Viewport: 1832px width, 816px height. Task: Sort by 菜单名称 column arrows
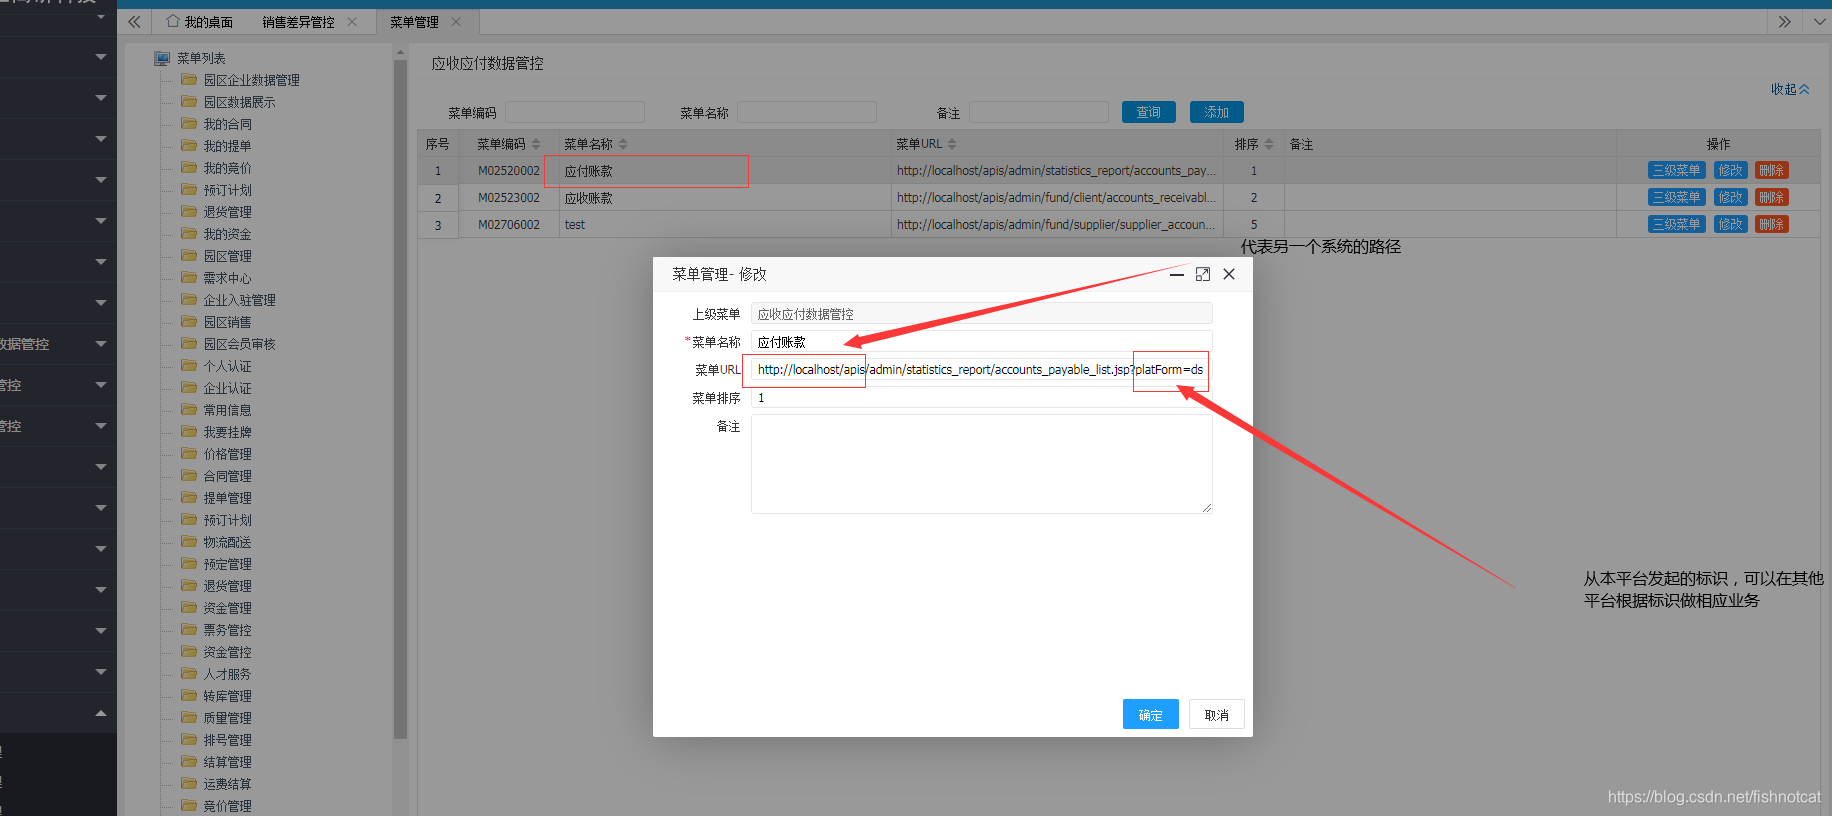623,144
